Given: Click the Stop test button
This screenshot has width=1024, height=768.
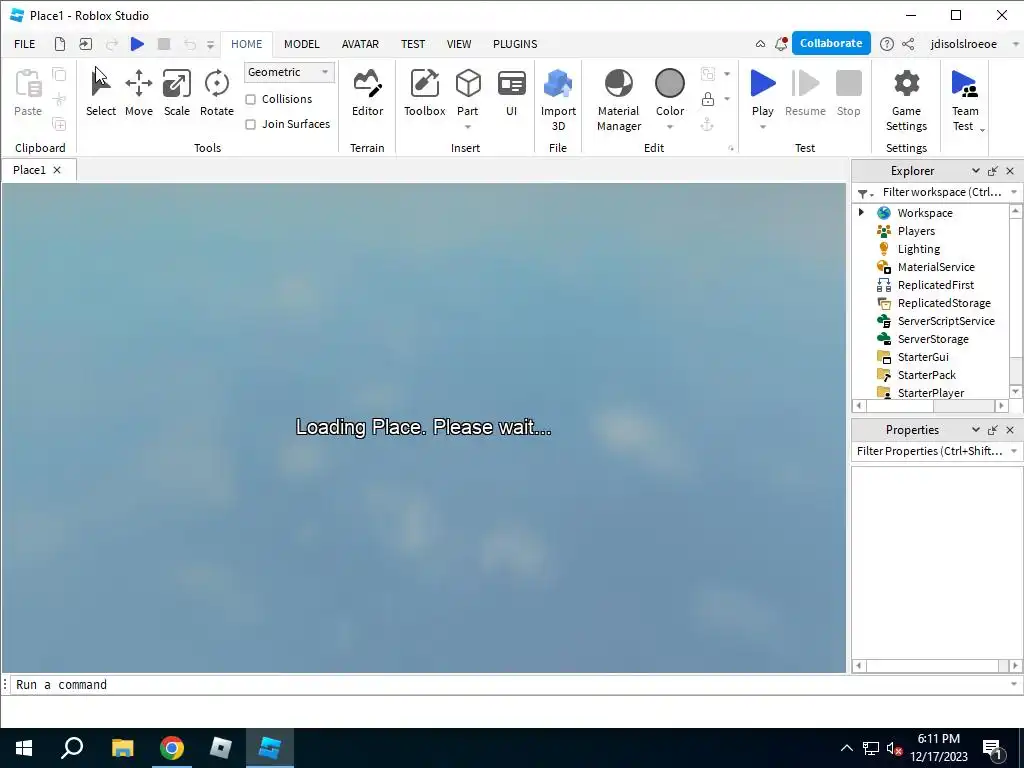Looking at the screenshot, I should (848, 93).
